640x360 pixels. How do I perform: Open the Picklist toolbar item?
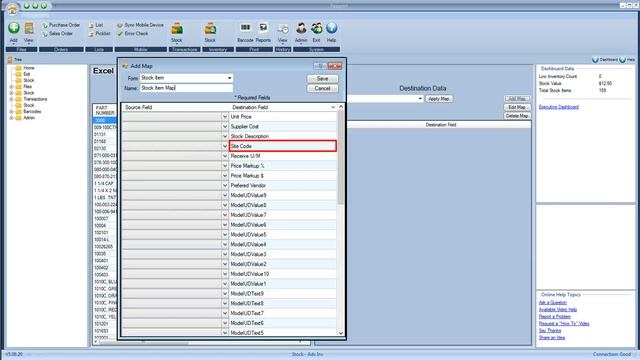click(x=100, y=34)
